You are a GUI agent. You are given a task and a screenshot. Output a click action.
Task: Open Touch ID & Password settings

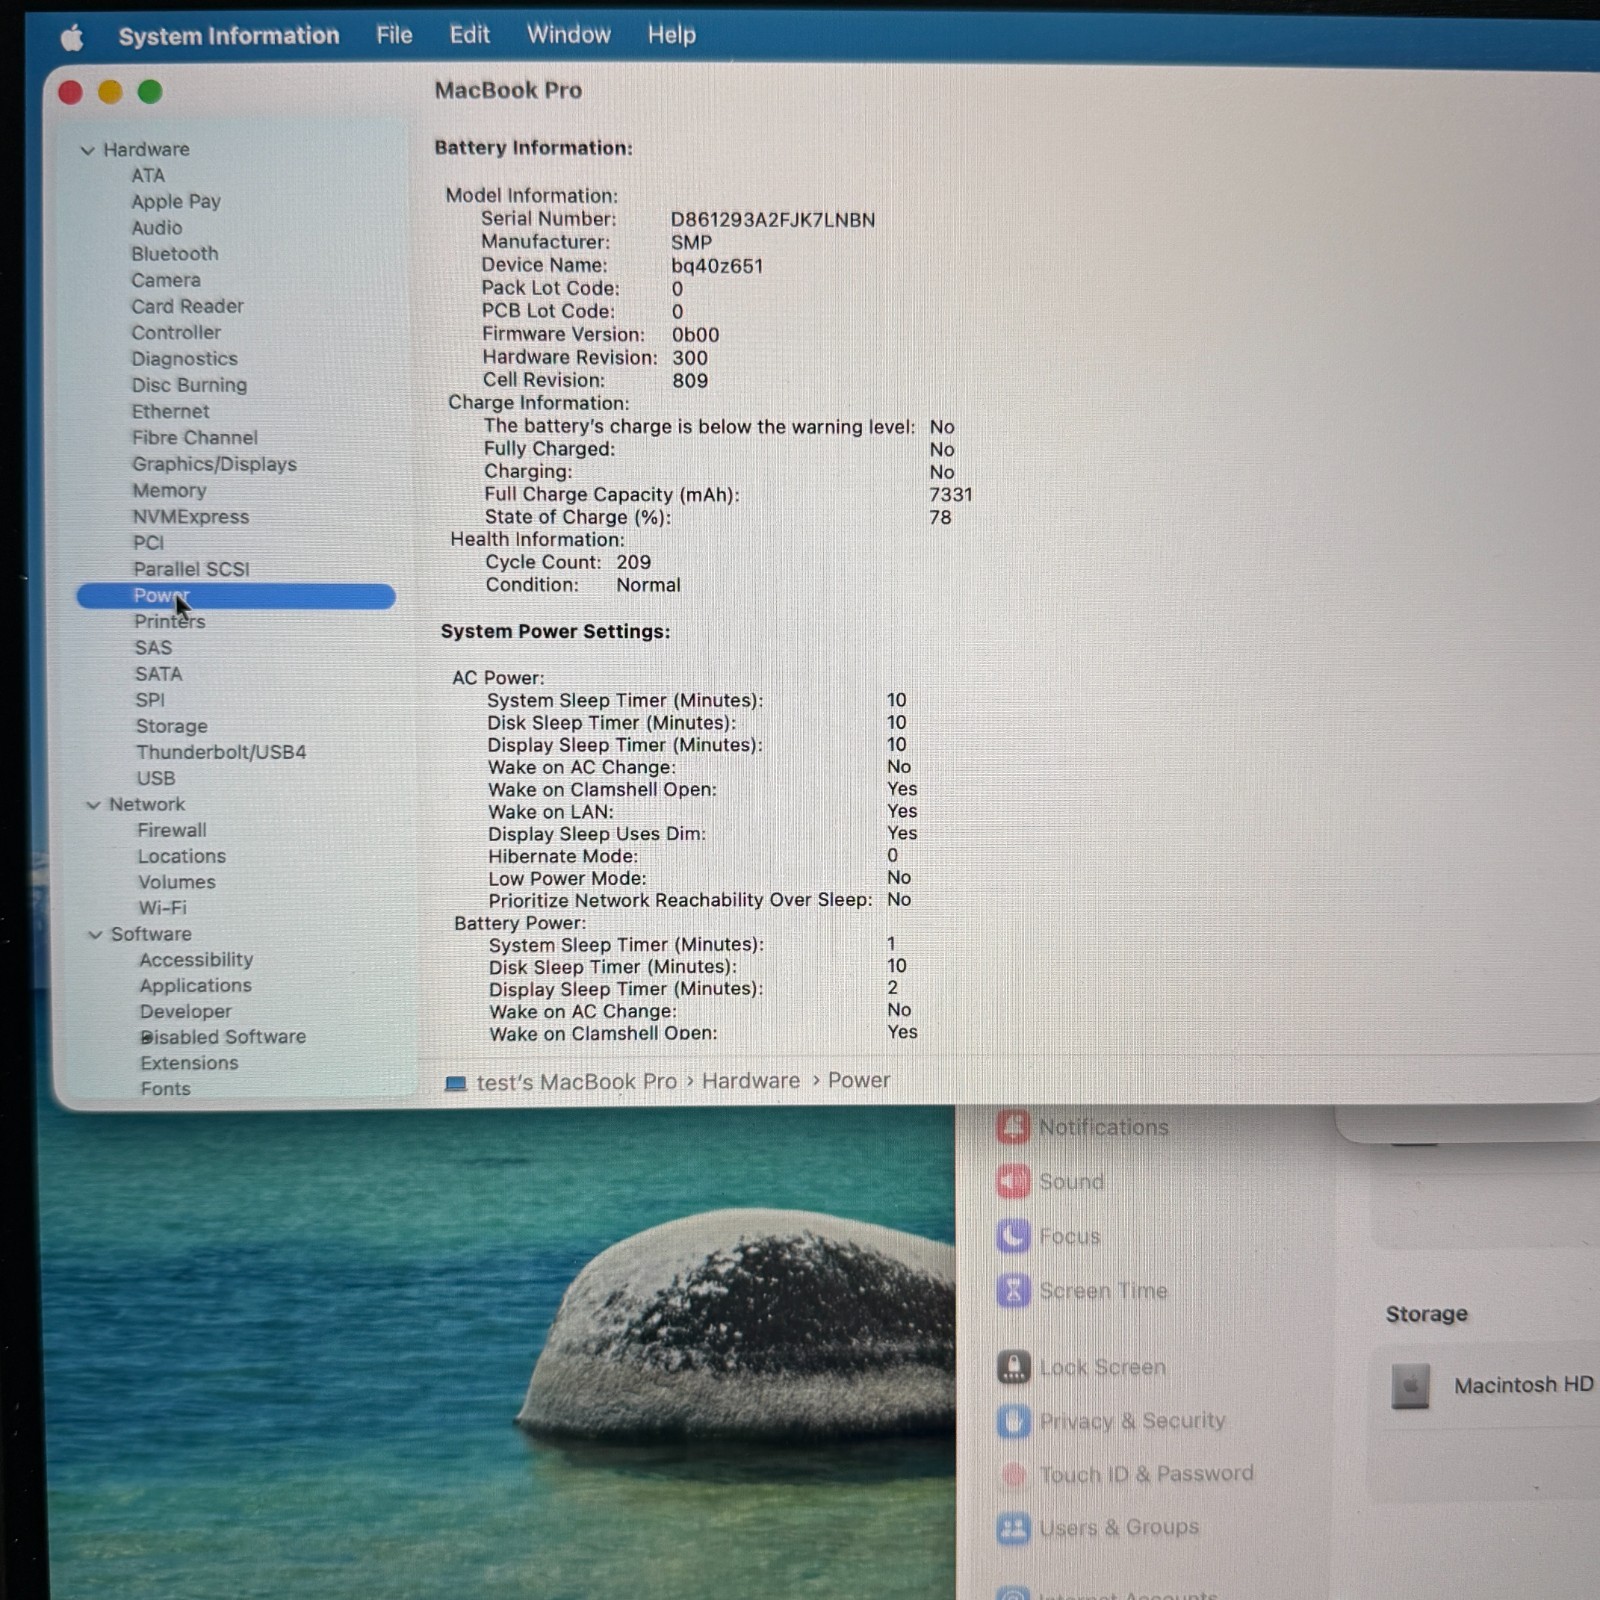pyautogui.click(x=1126, y=1475)
